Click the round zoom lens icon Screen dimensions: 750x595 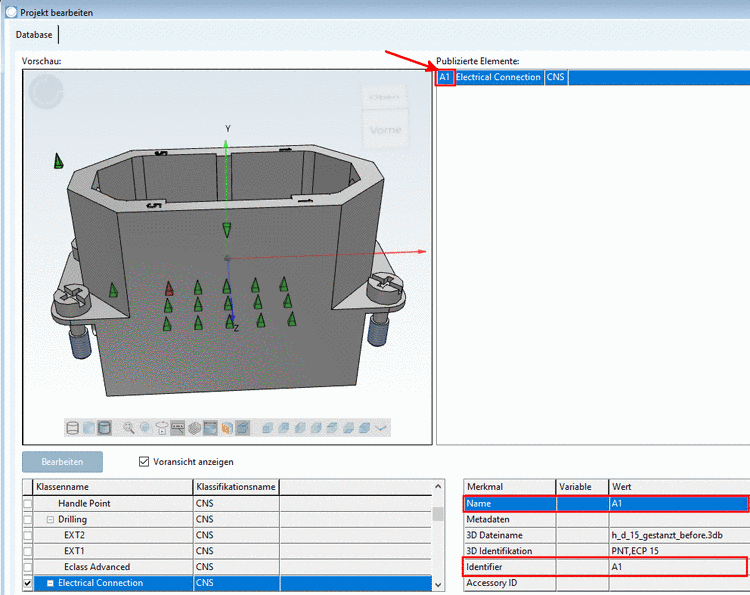pyautogui.click(x=145, y=428)
